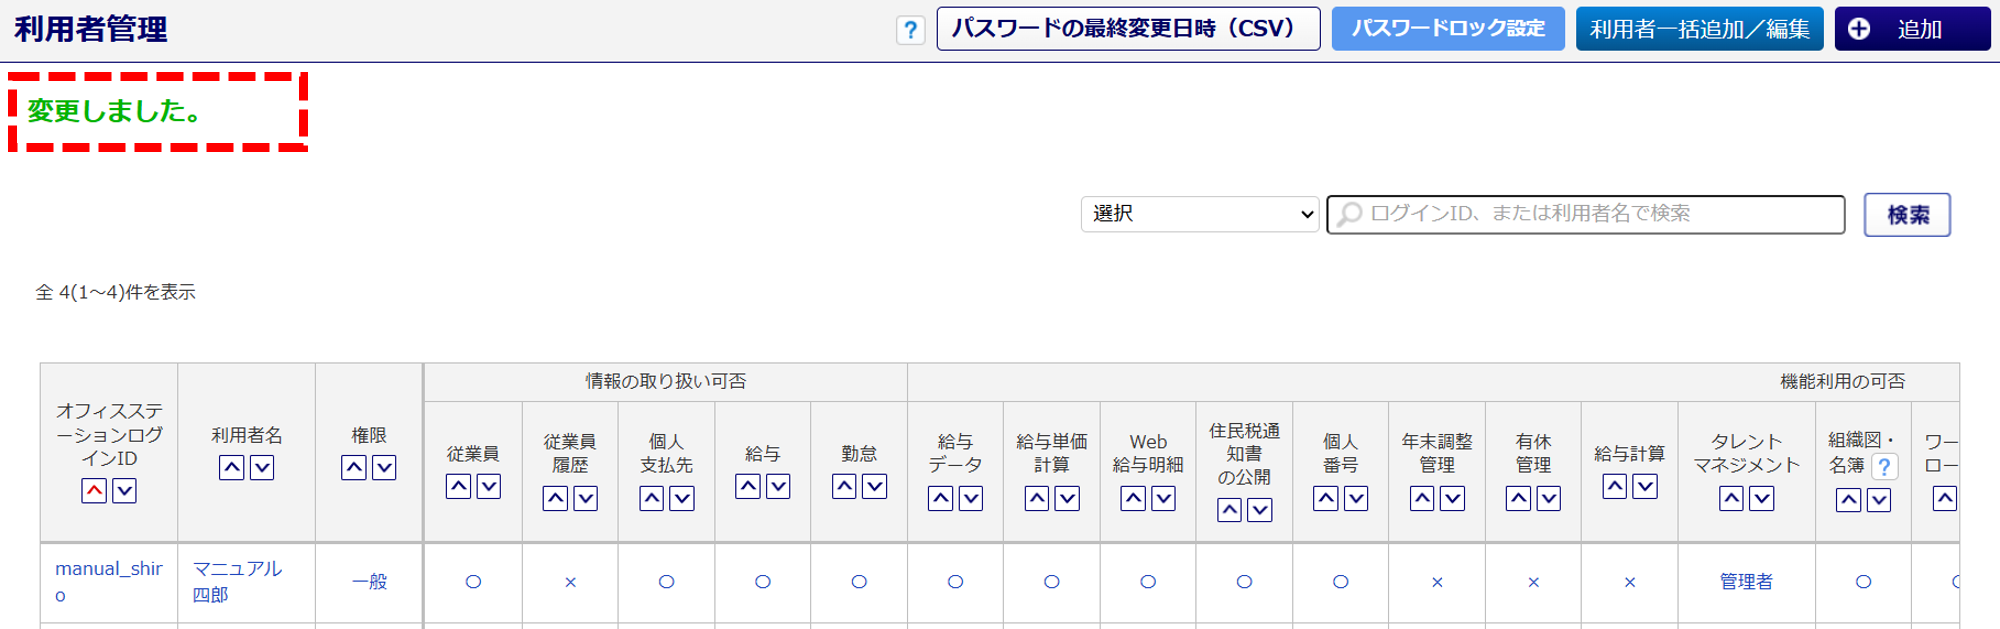Sort ascending by オフィスステーションログインID
The width and height of the screenshot is (2000, 629).
click(94, 491)
